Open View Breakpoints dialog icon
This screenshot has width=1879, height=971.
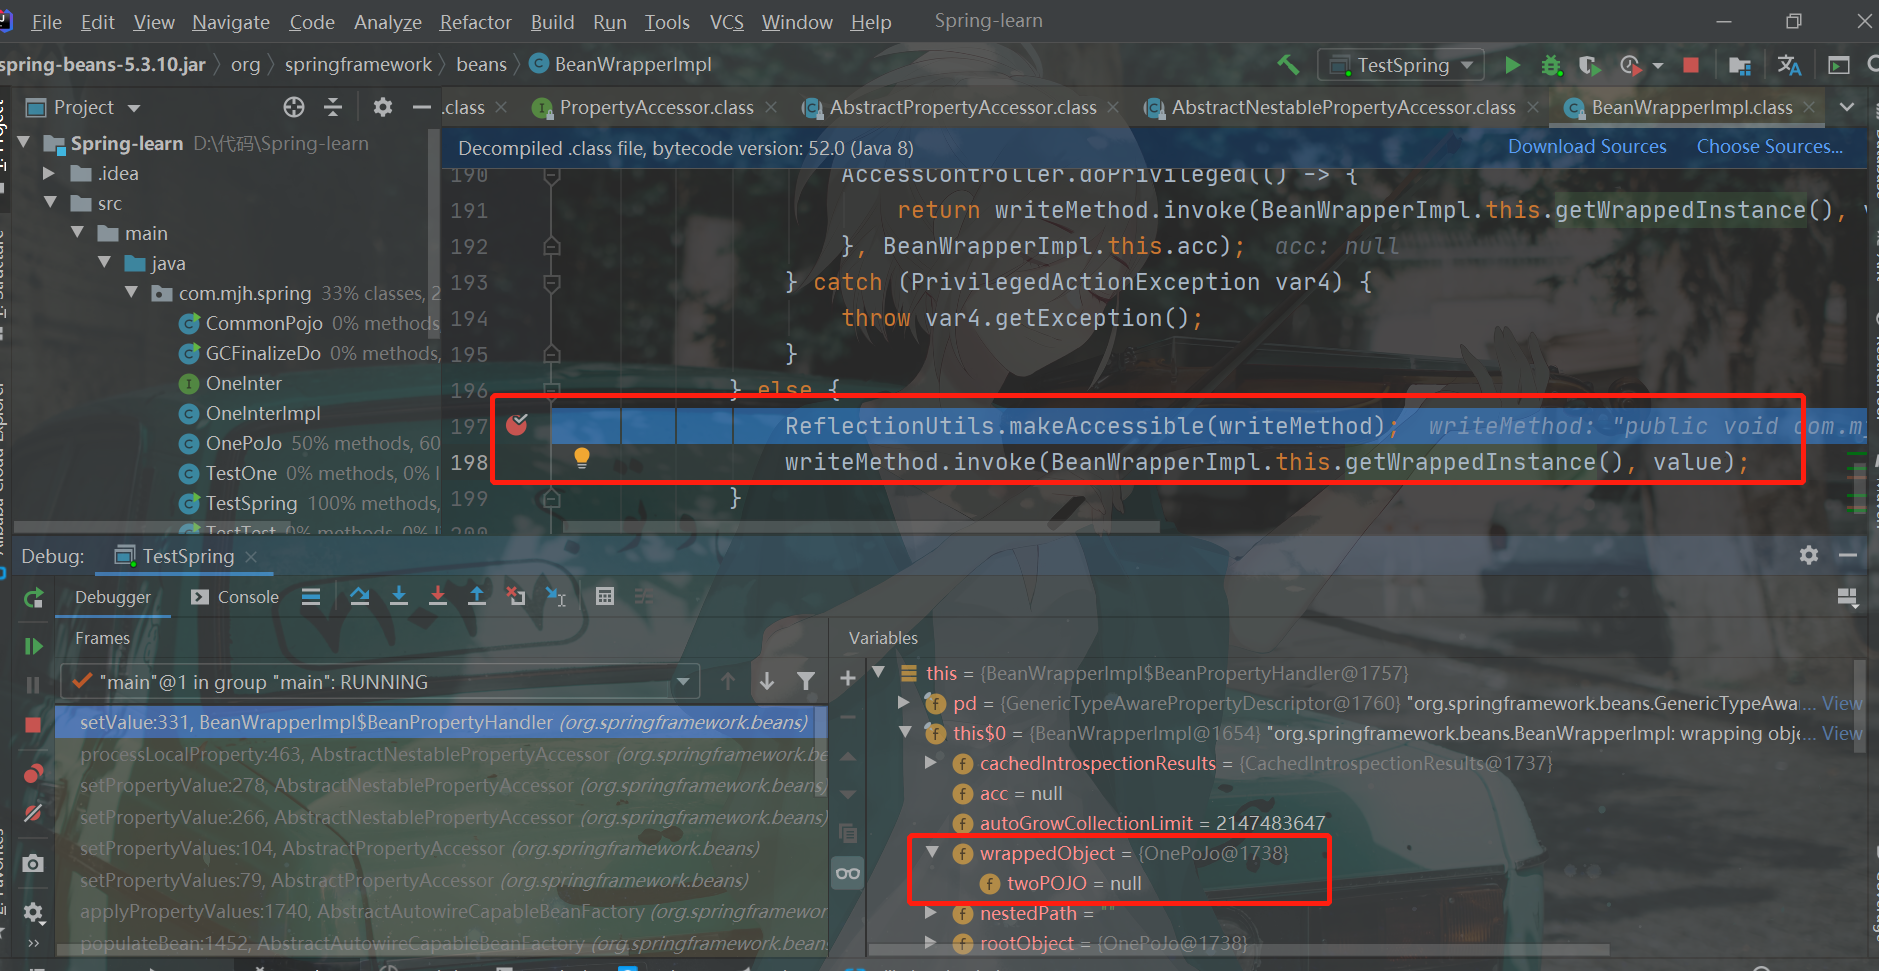tap(33, 774)
